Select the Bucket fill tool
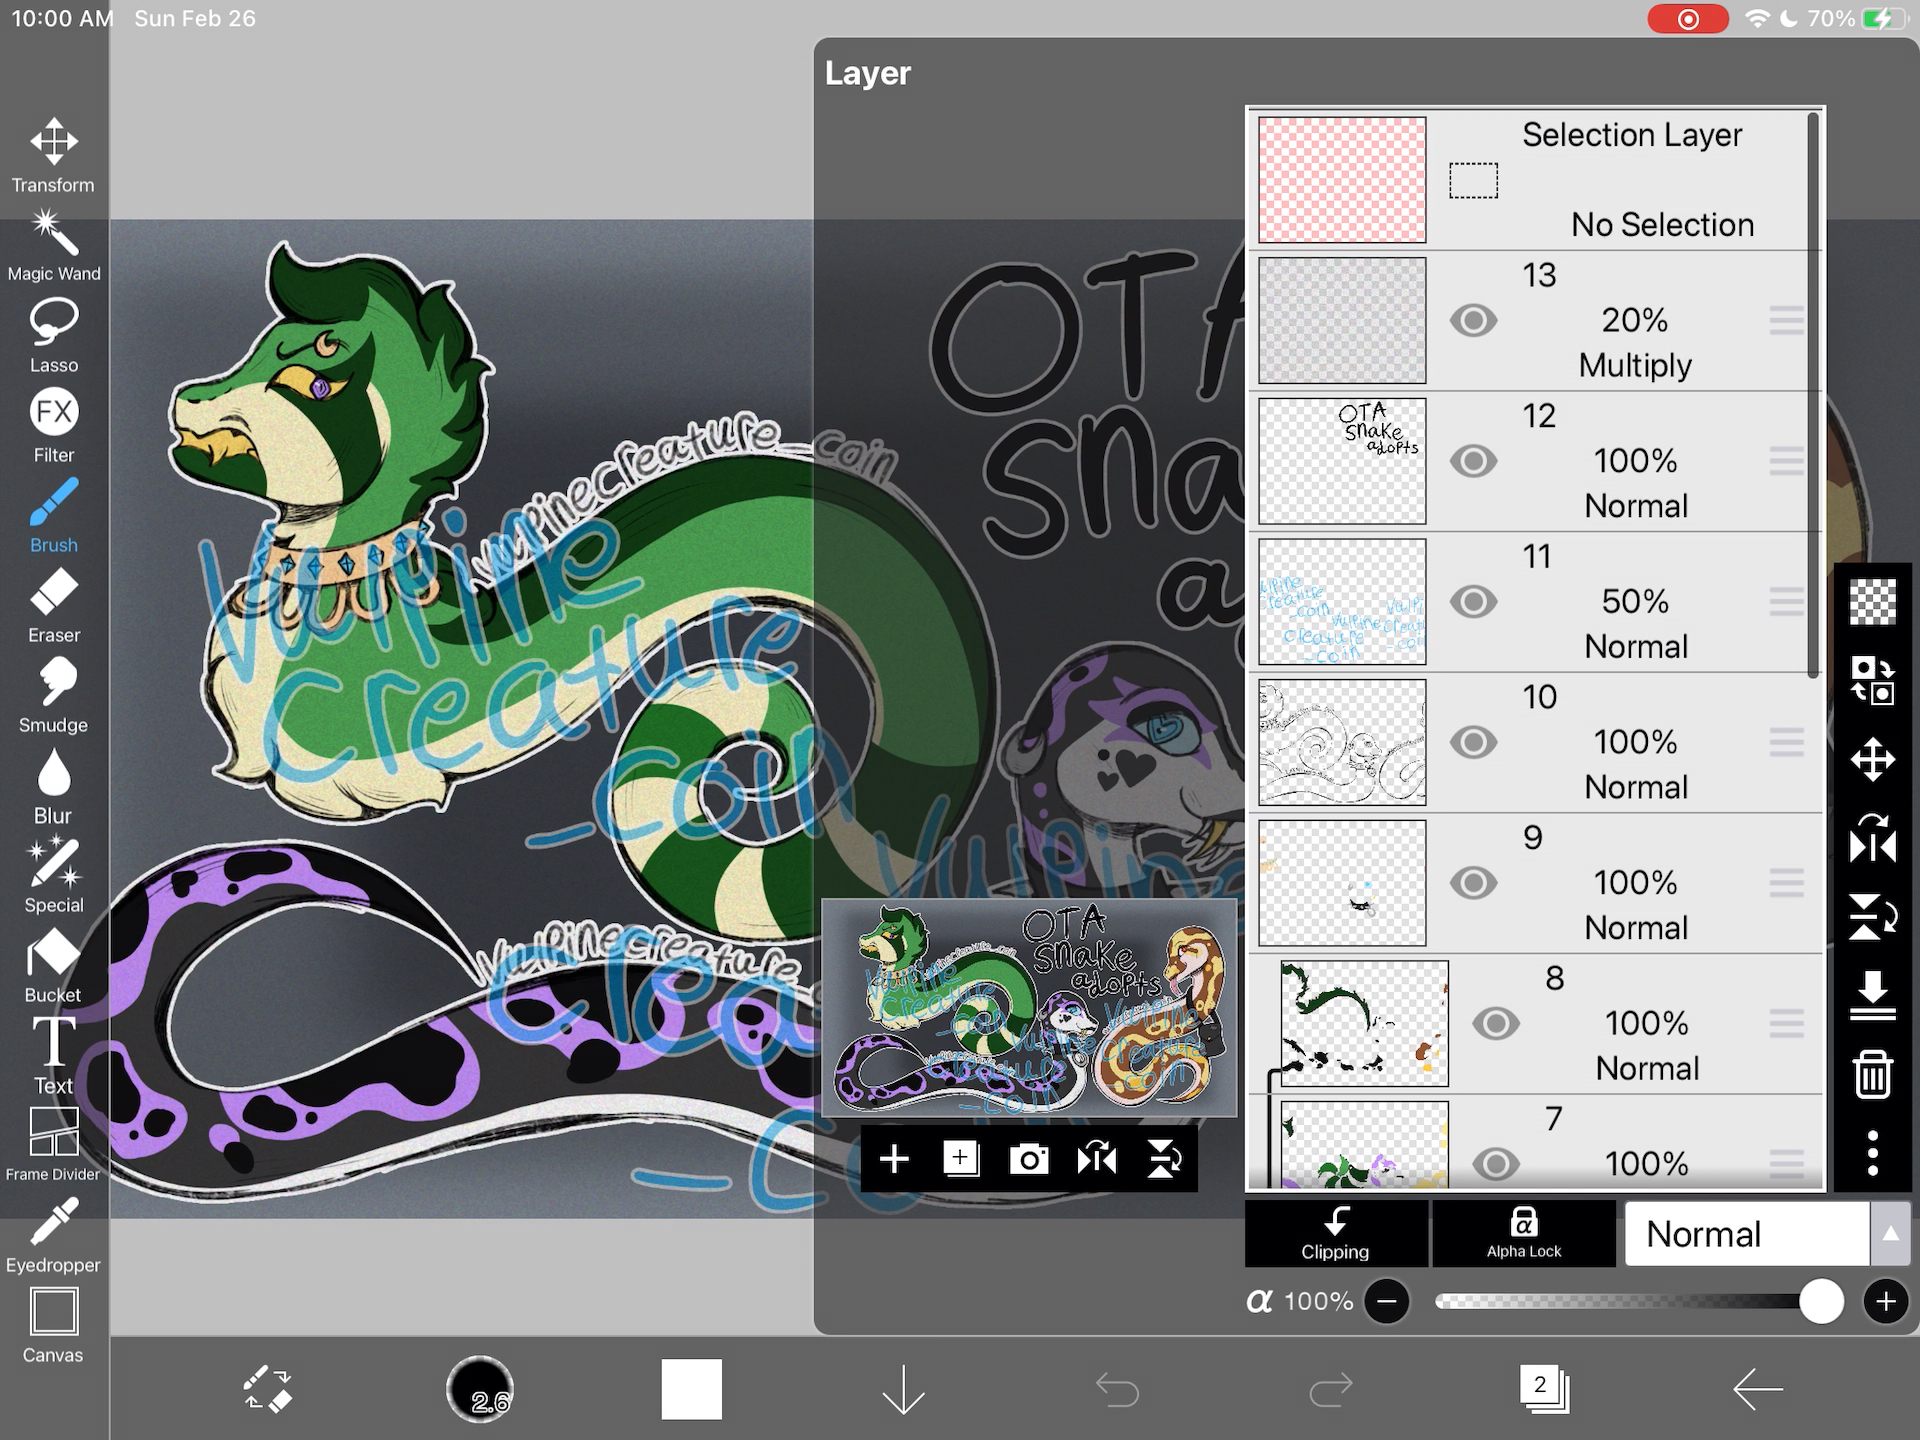This screenshot has width=1920, height=1440. click(54, 966)
